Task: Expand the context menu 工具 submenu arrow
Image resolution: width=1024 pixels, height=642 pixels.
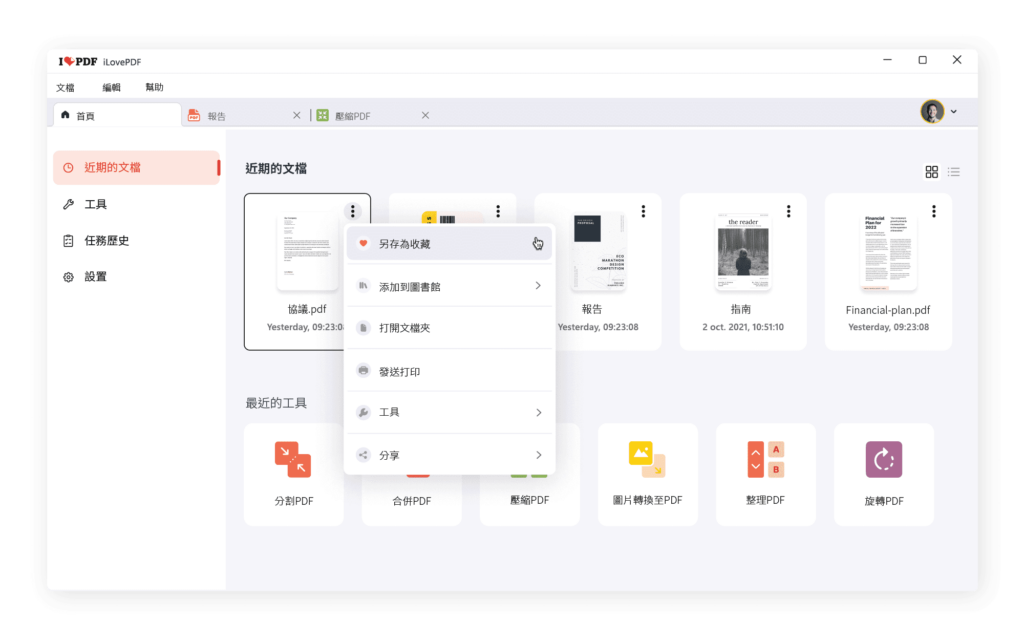Action: [538, 412]
